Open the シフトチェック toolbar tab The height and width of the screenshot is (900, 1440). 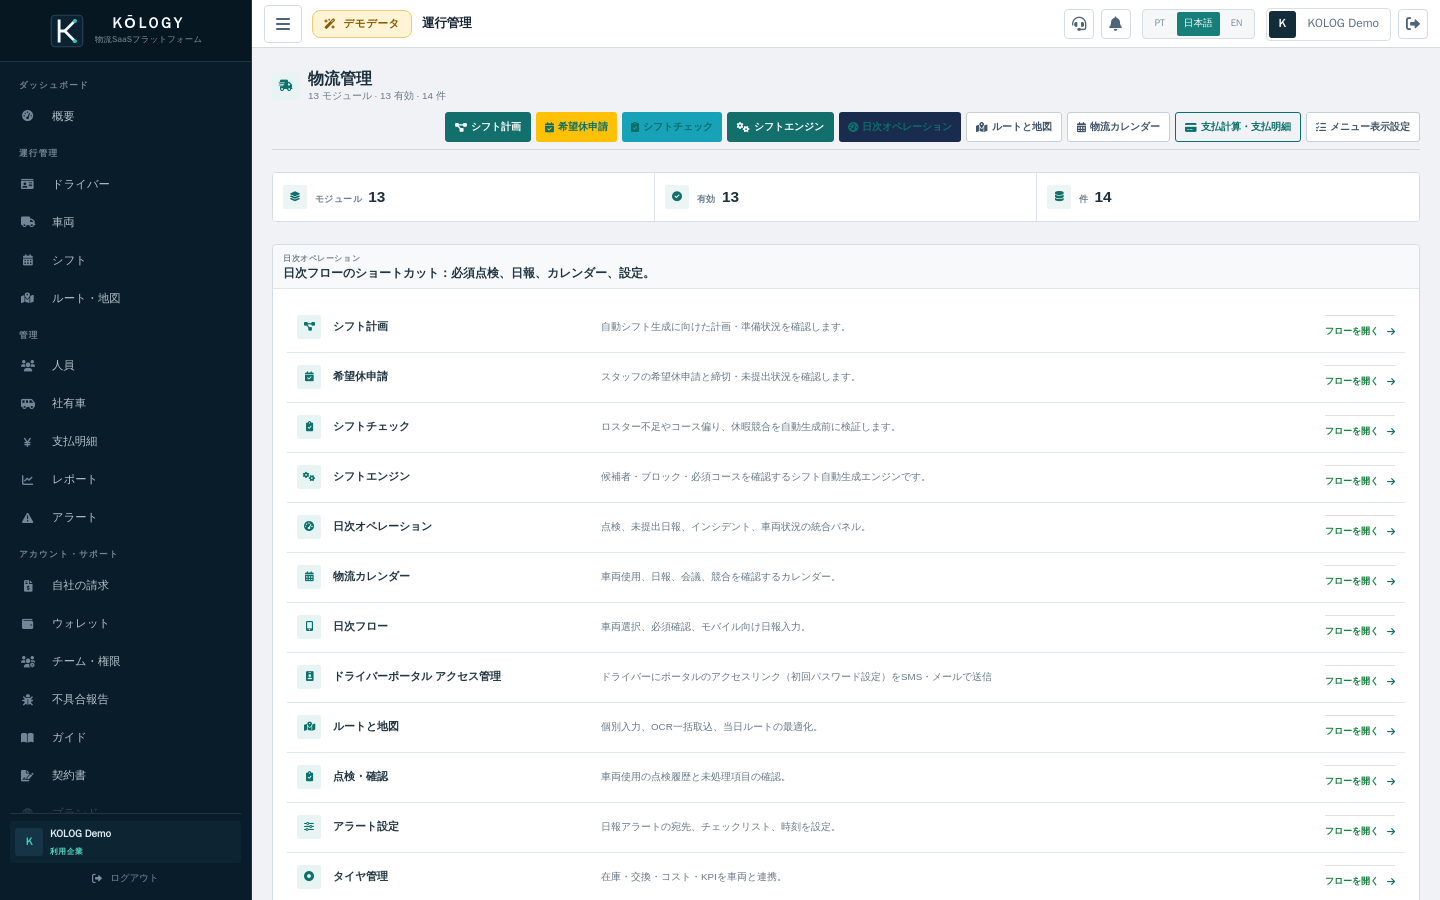point(672,127)
